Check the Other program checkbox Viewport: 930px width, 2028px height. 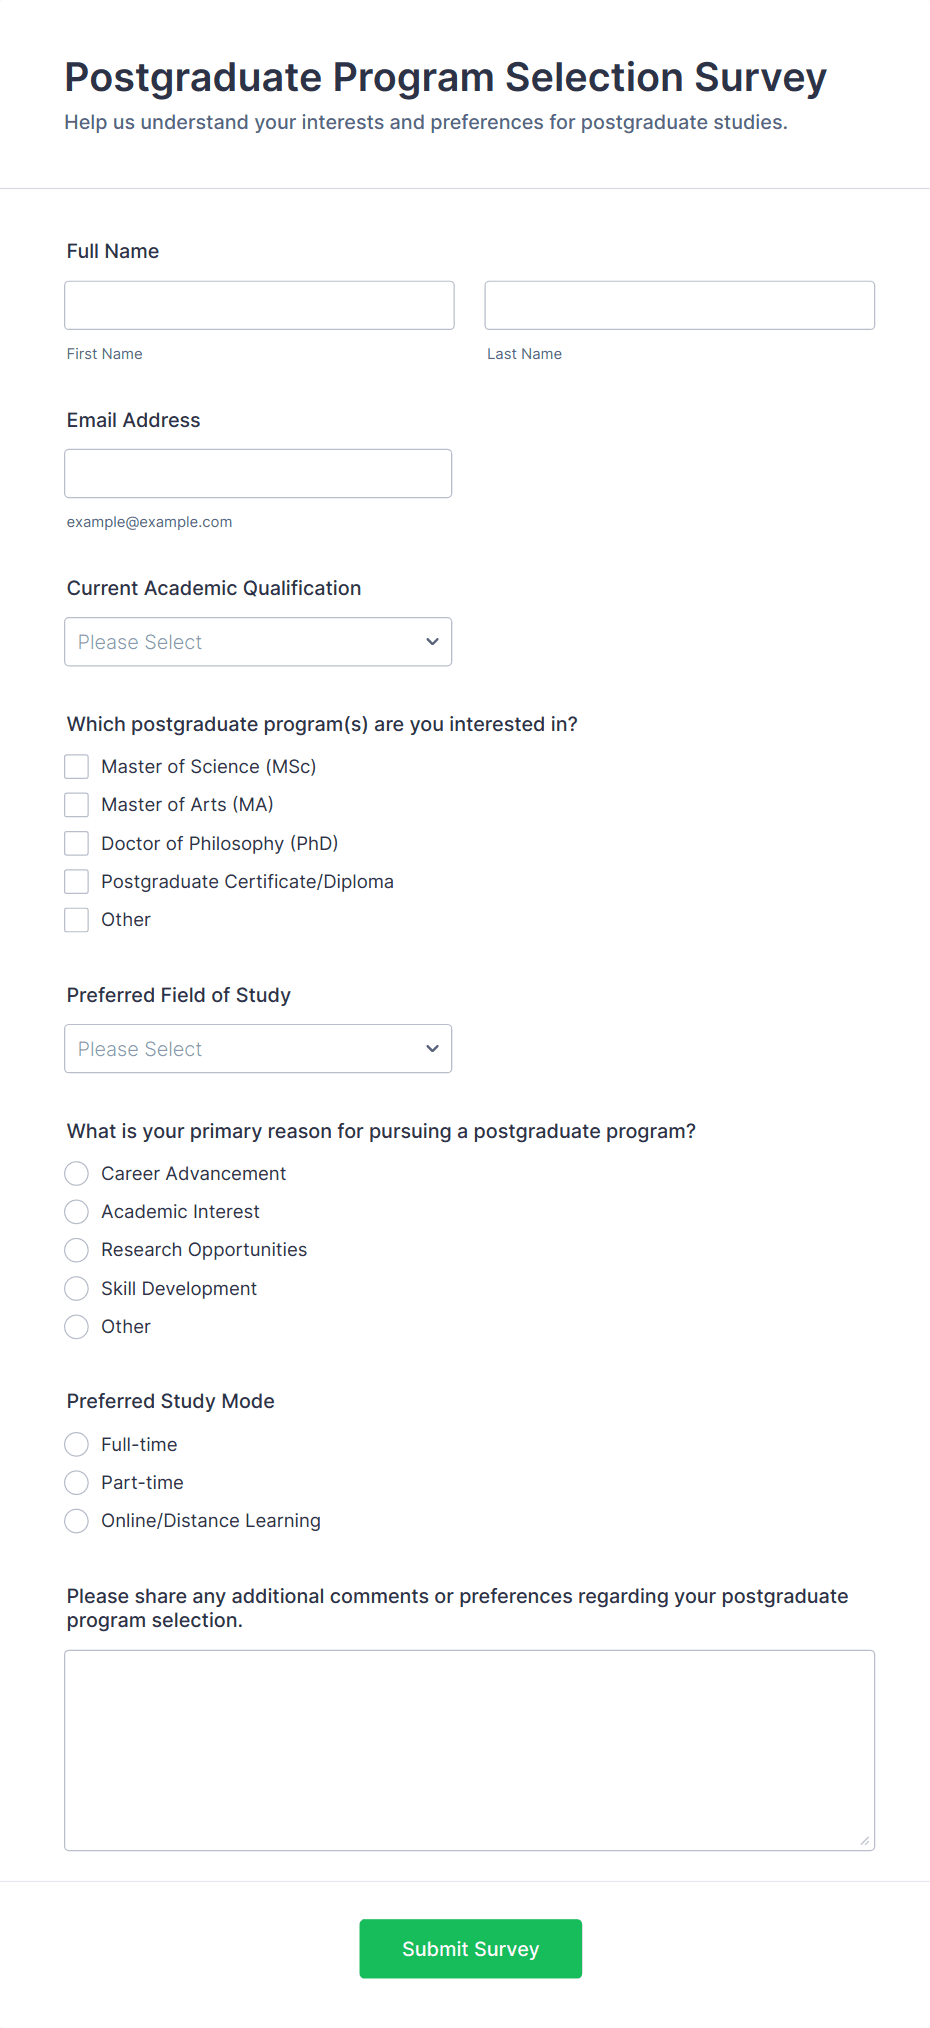tap(77, 920)
